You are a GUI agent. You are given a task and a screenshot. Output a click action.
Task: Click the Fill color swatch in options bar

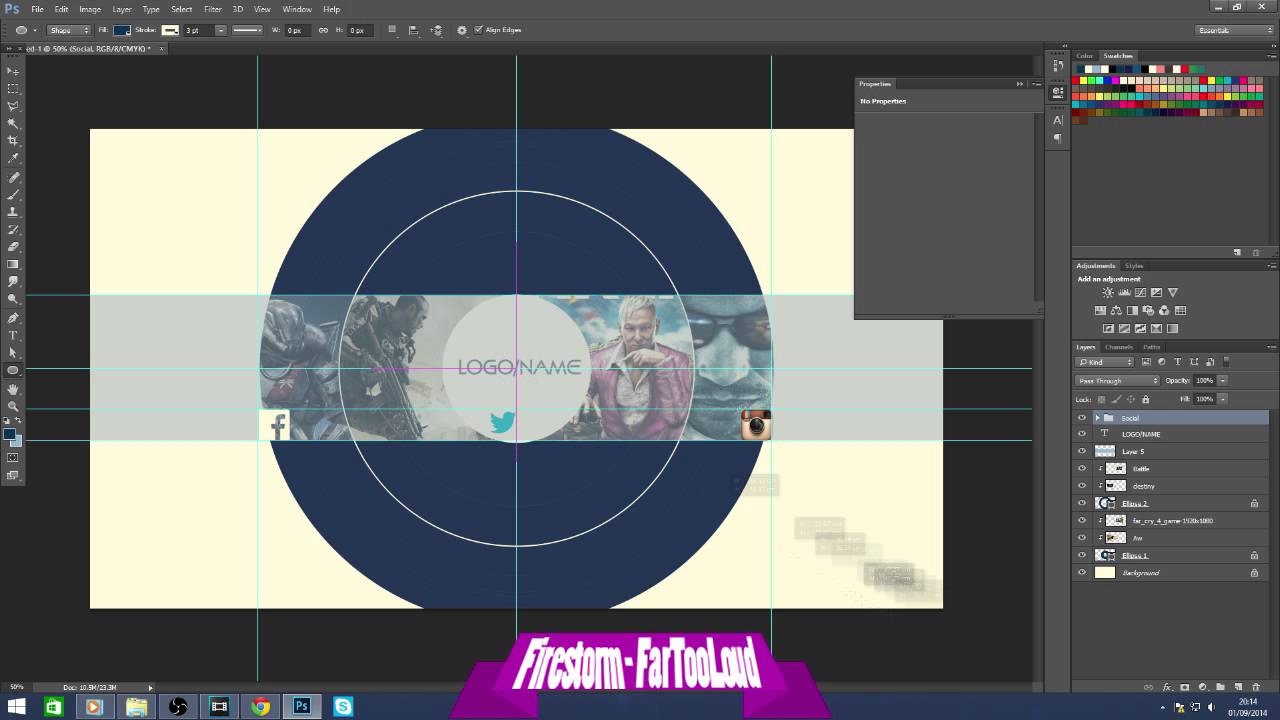[121, 30]
